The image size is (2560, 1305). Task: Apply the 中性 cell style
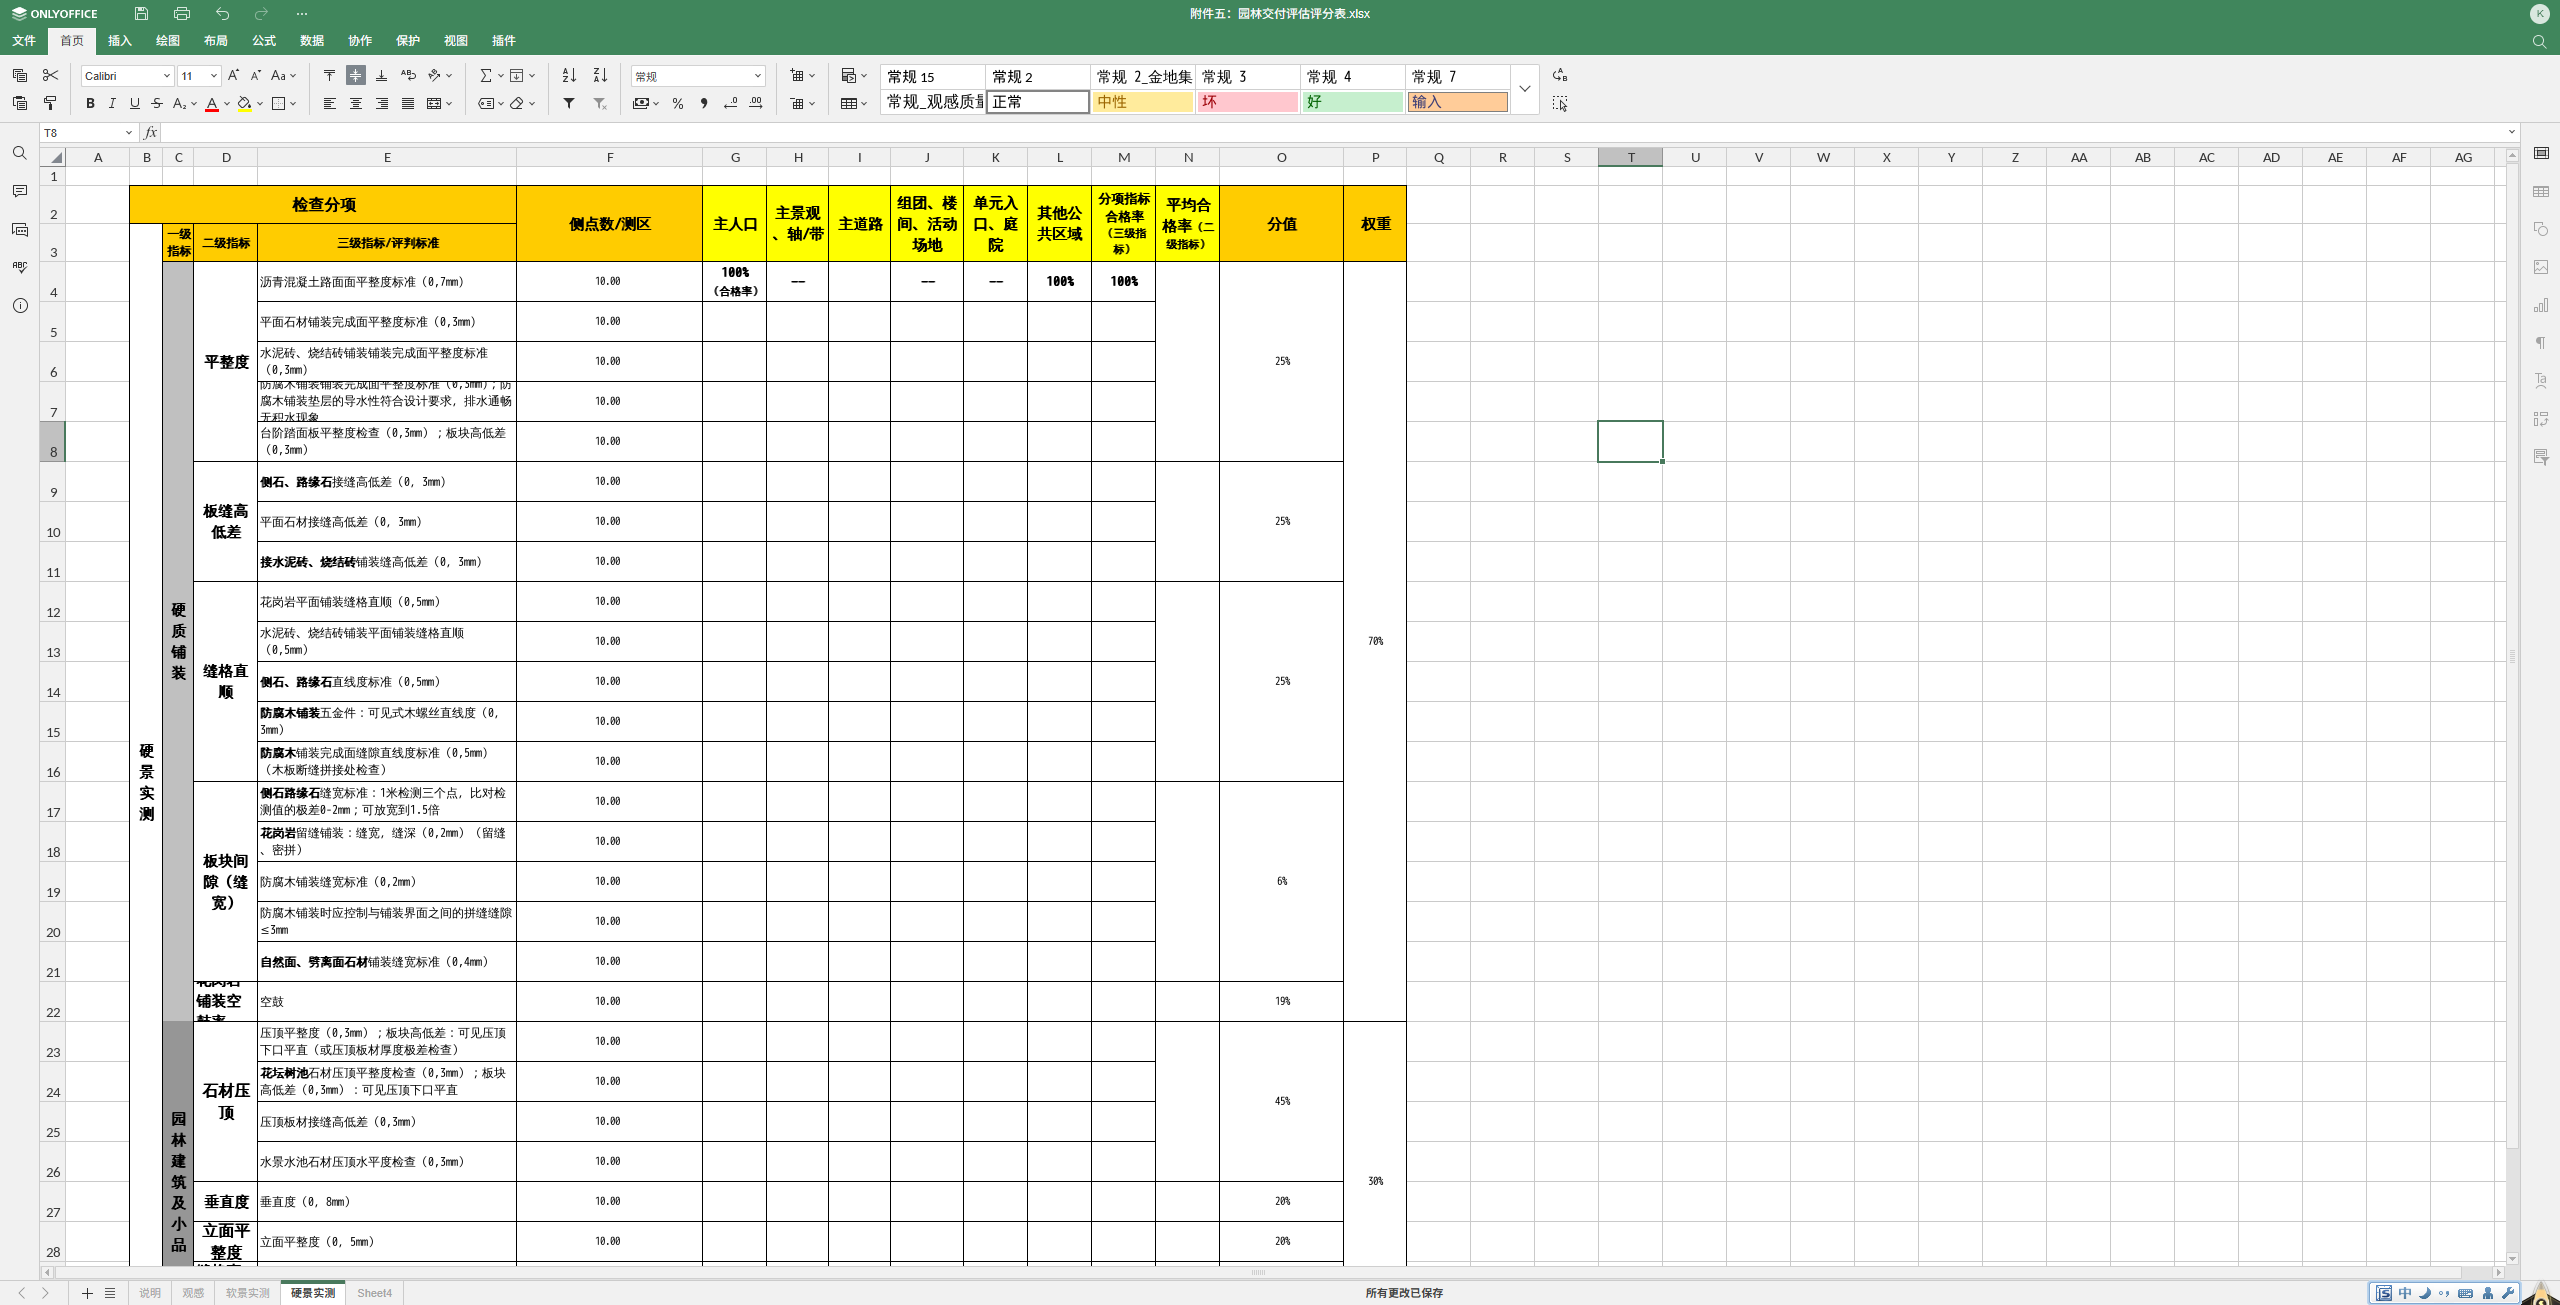point(1142,102)
